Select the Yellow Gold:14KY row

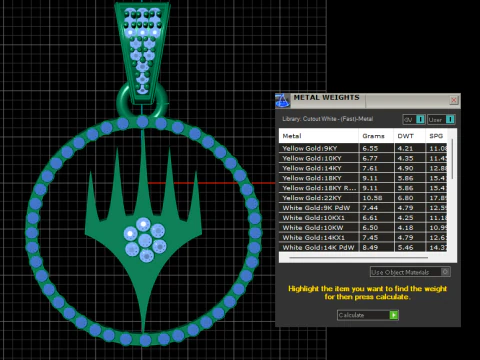coord(363,168)
